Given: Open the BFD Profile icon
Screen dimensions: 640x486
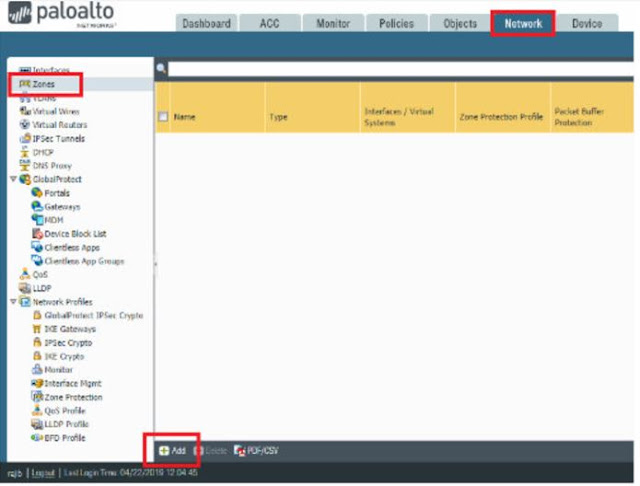Looking at the screenshot, I should click(x=37, y=437).
